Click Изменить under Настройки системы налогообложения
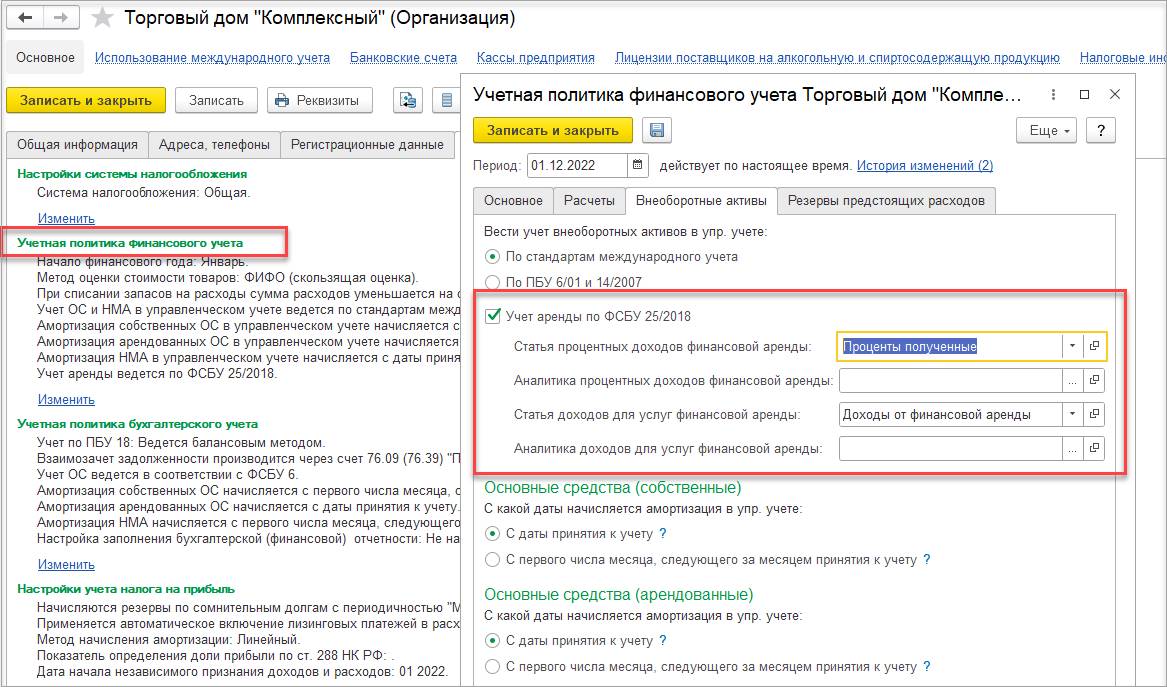Viewport: 1167px width, 687px height. [x=66, y=218]
